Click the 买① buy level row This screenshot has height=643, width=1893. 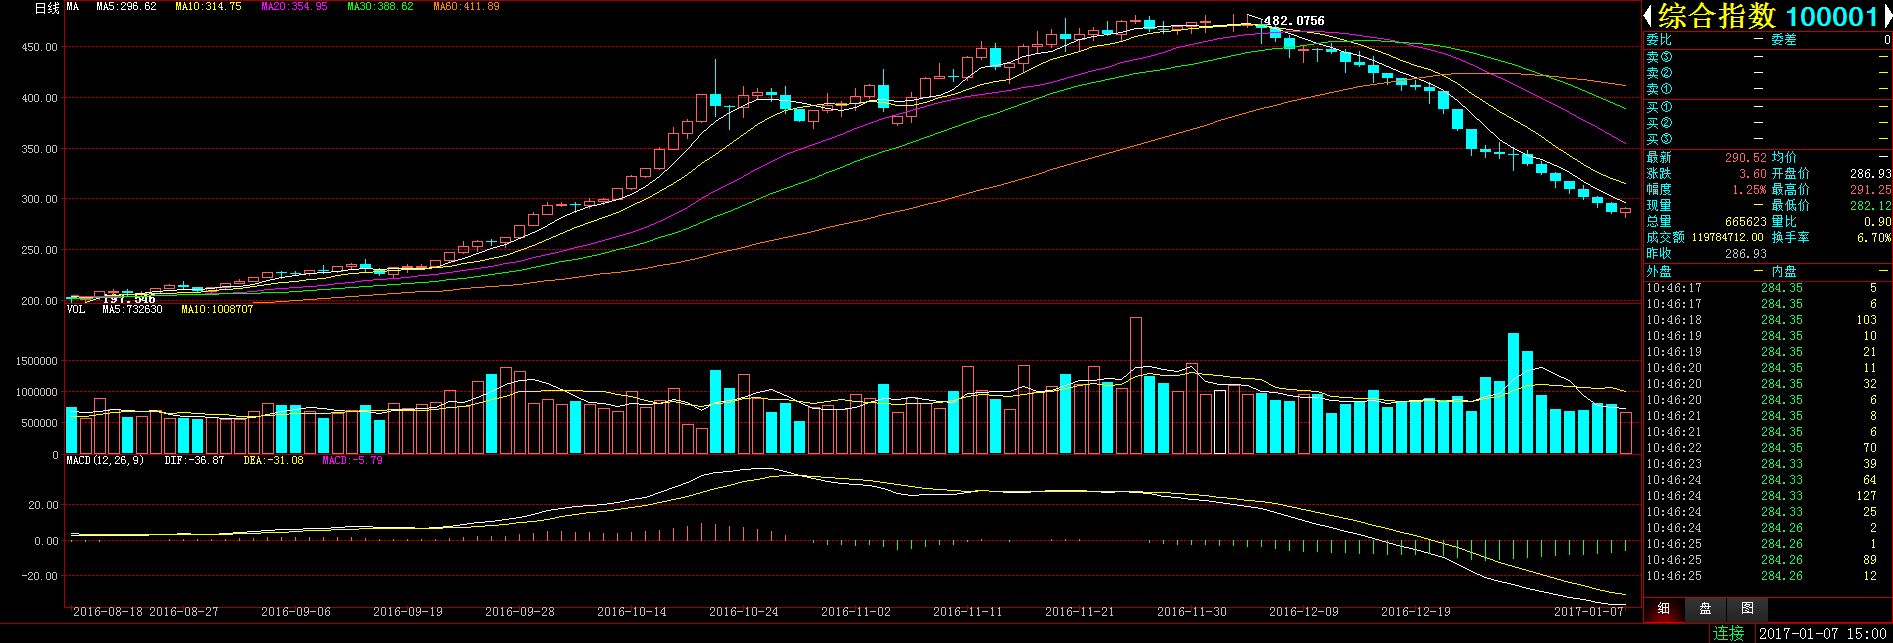[1768, 107]
